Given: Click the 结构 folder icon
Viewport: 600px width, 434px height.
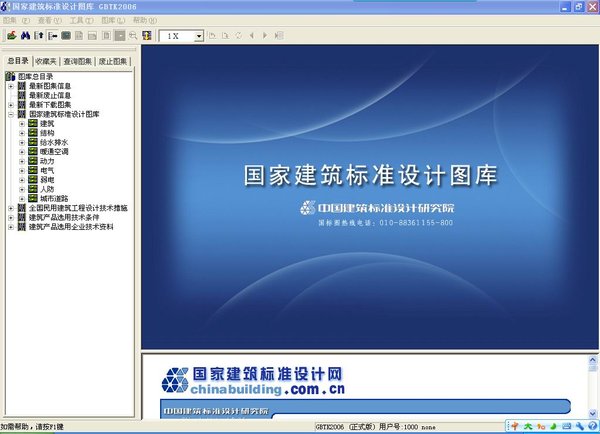Looking at the screenshot, I should point(33,133).
